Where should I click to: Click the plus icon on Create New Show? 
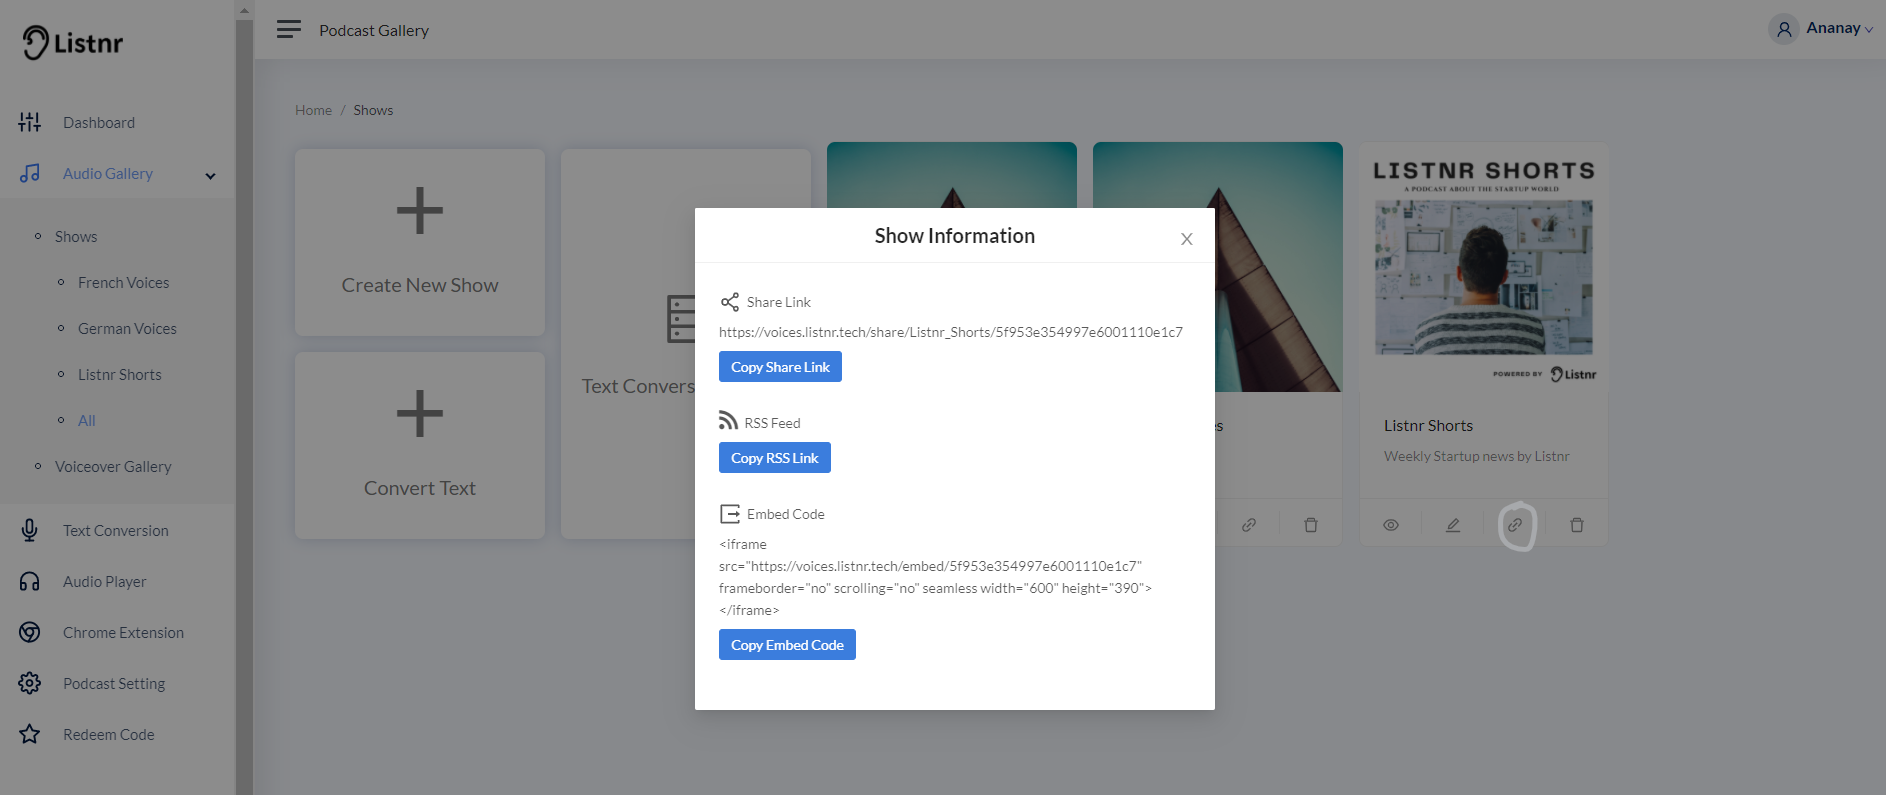(420, 211)
